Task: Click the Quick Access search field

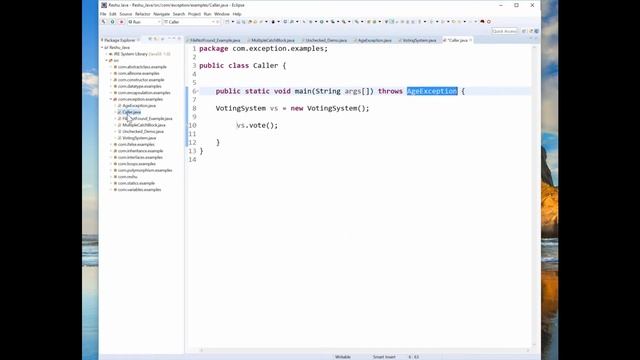Action: pyautogui.click(x=504, y=31)
